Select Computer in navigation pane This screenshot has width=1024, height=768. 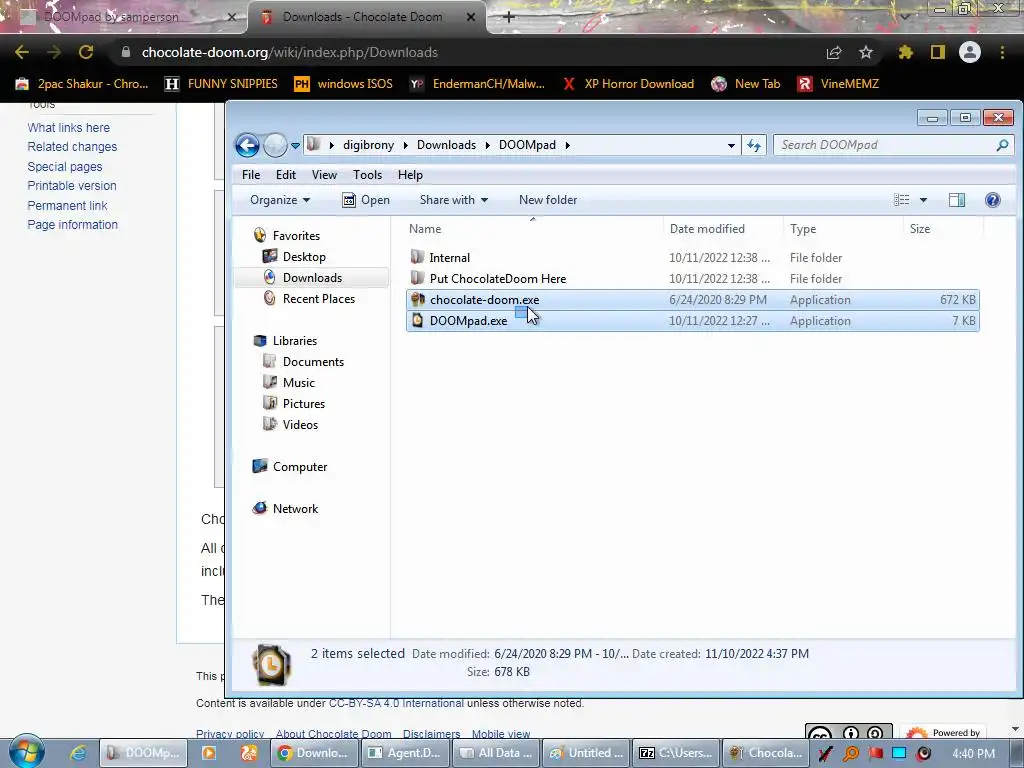(x=300, y=467)
